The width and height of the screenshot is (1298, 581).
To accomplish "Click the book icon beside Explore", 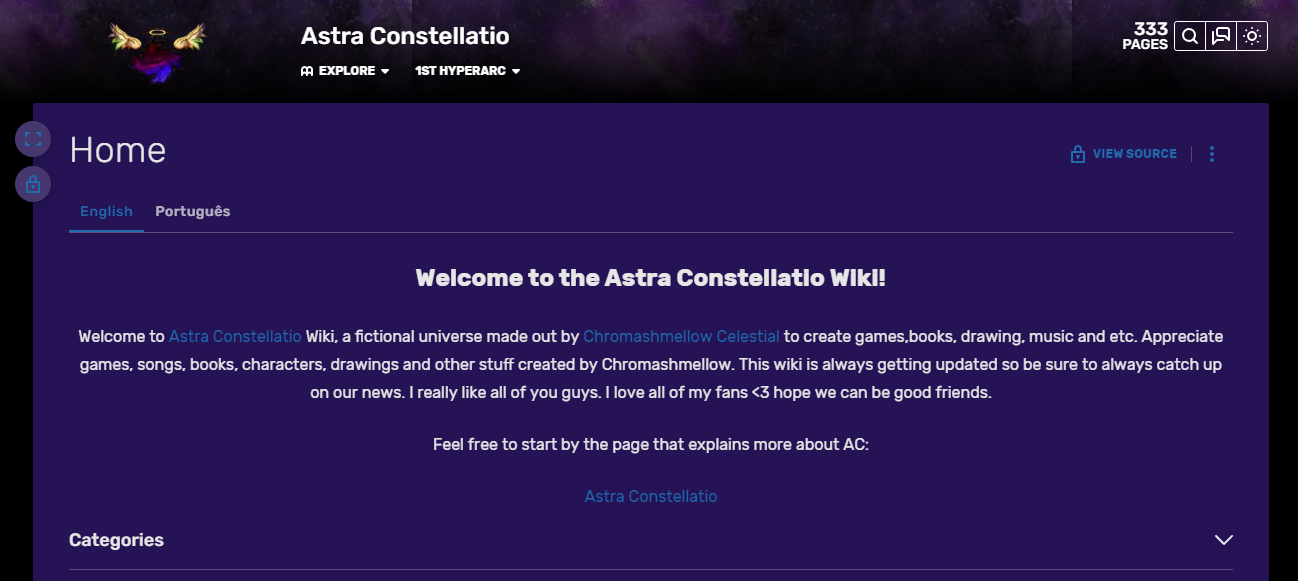I will 307,71.
